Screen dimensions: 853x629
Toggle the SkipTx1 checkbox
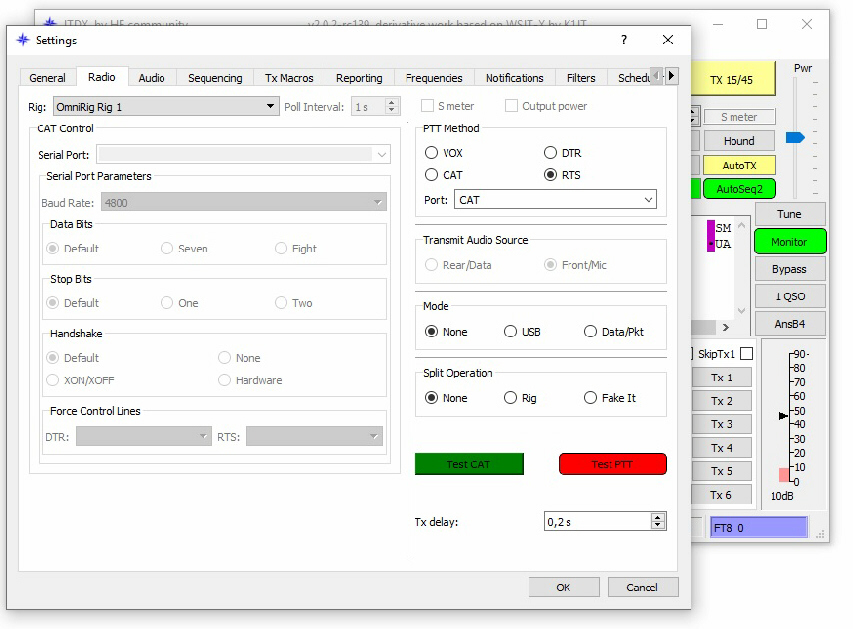pyautogui.click(x=746, y=354)
